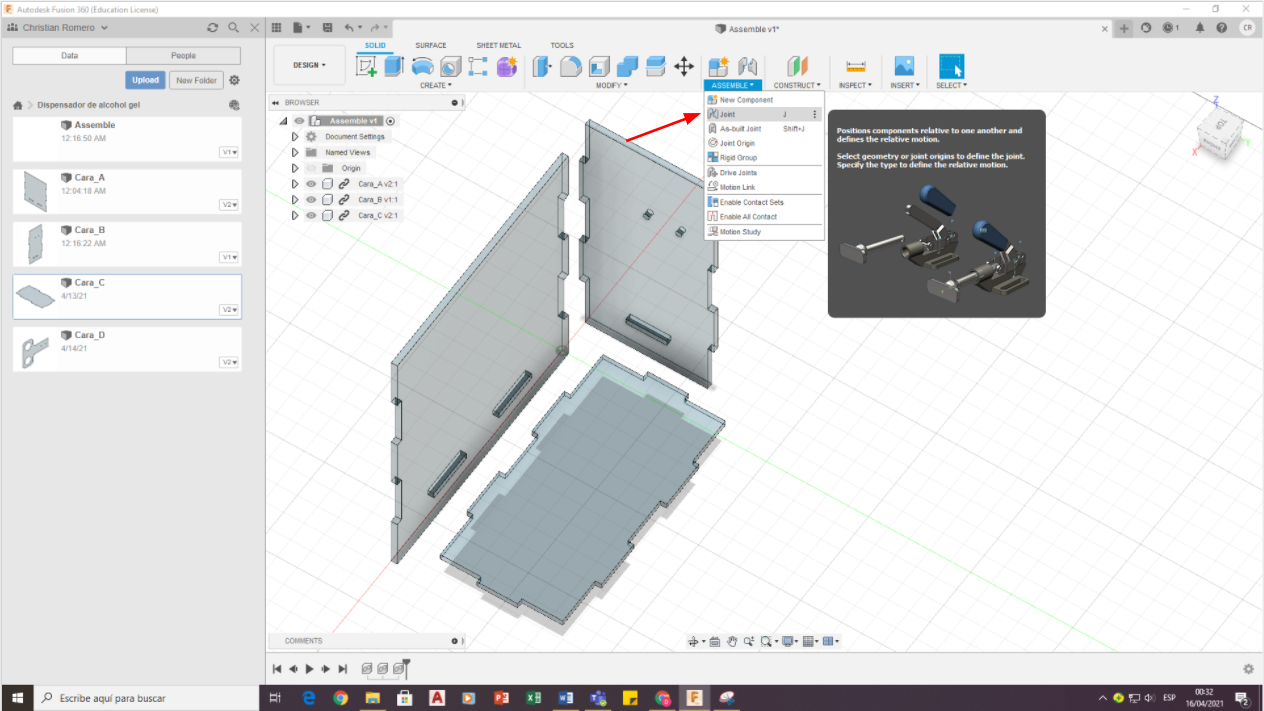This screenshot has height=711, width=1264.
Task: Open PowerPoint from the taskbar
Action: pyautogui.click(x=501, y=698)
